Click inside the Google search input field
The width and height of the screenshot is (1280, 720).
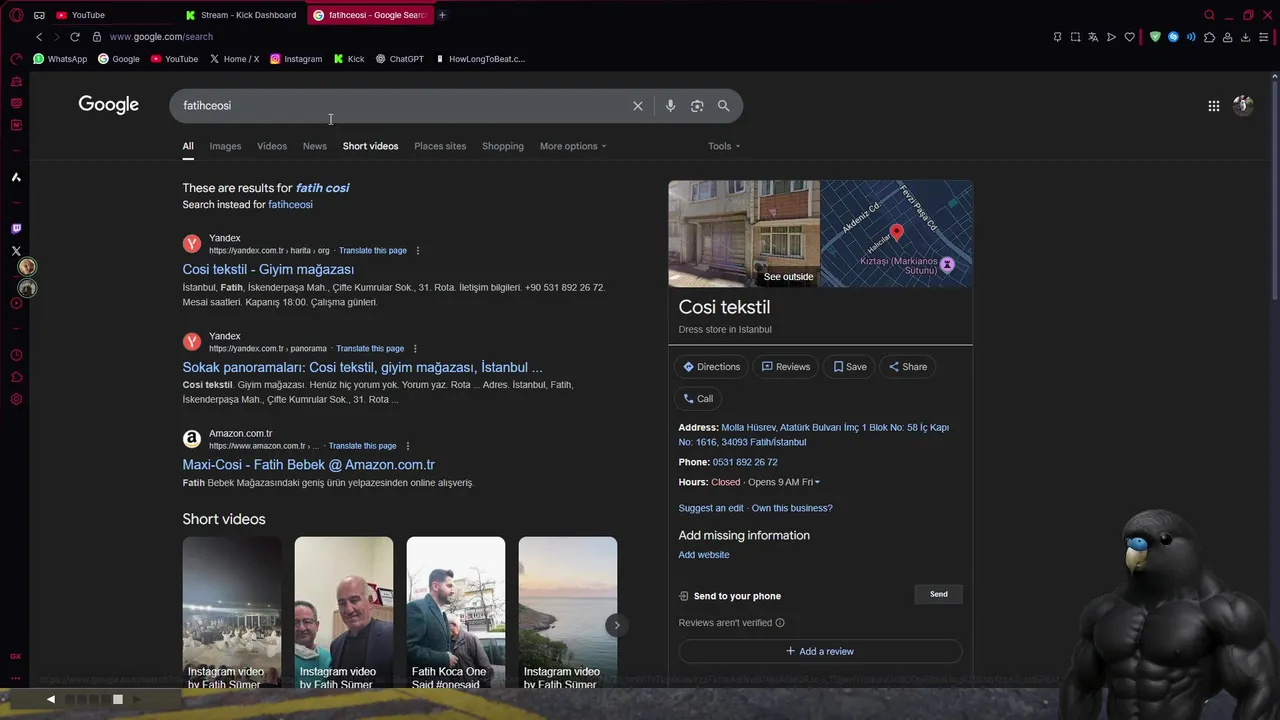pyautogui.click(x=400, y=106)
